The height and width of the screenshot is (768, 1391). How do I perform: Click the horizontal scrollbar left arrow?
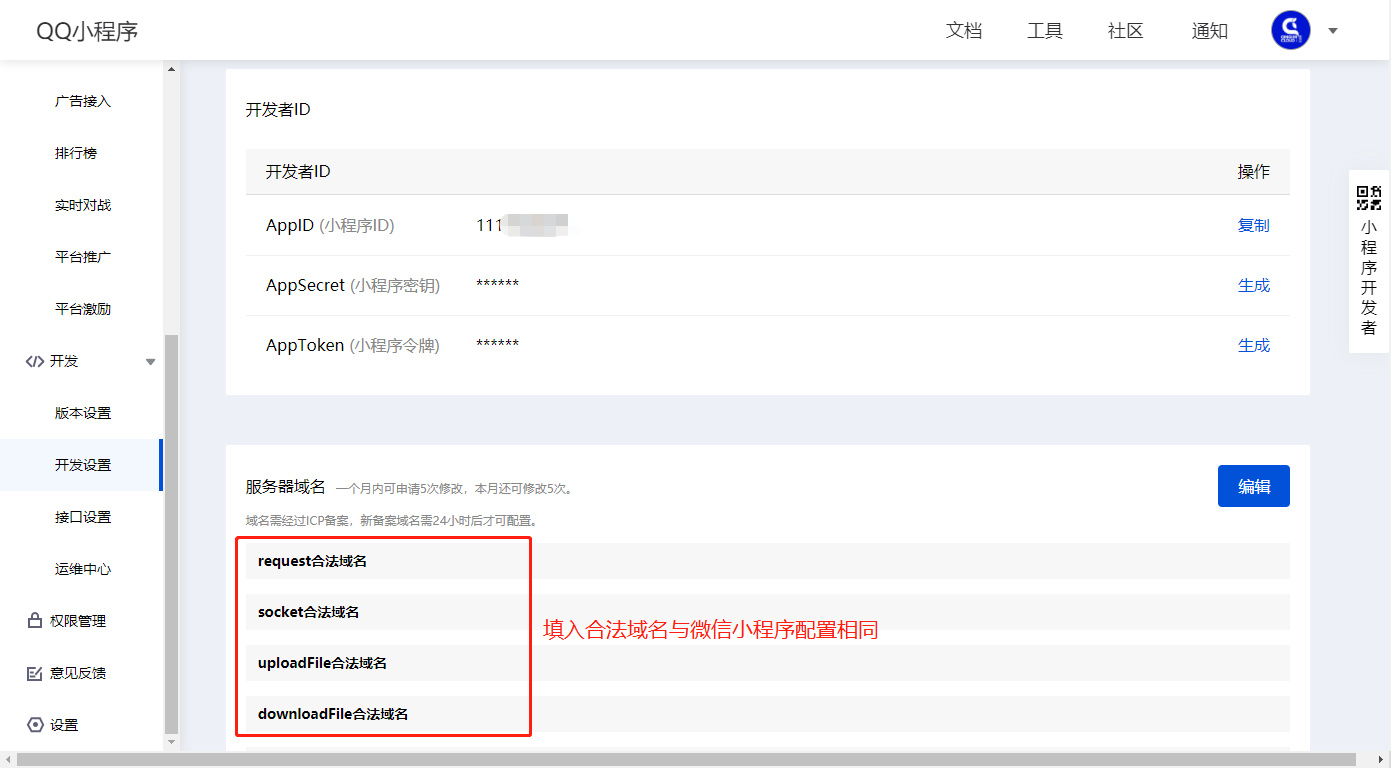[7, 760]
